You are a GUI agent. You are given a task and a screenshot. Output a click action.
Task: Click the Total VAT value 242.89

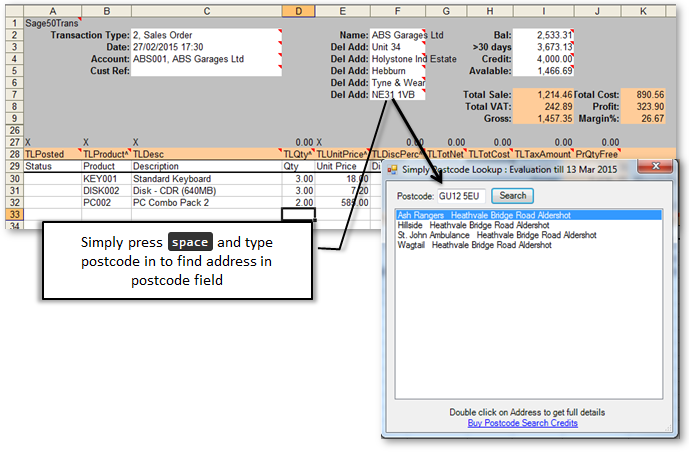(544, 106)
